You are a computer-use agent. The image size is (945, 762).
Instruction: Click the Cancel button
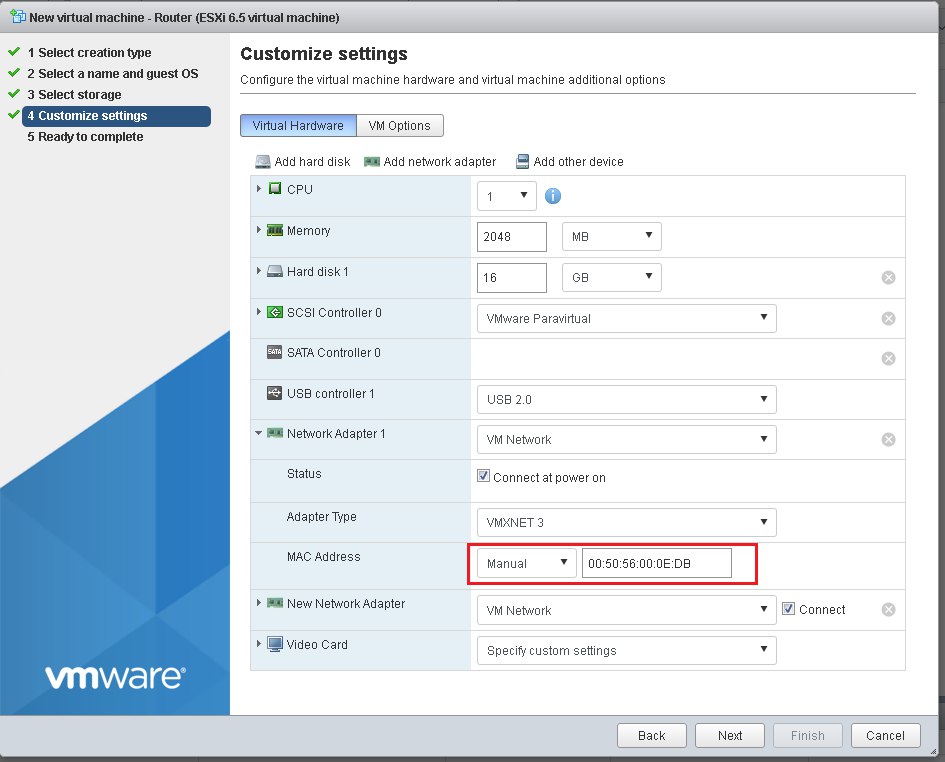(885, 735)
